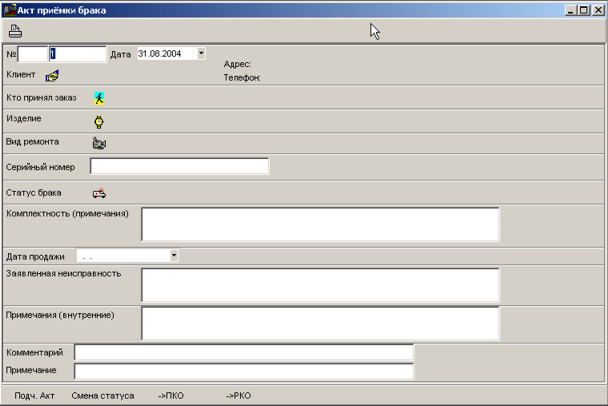
Task: Click the Кто принял заказ person icon
Action: click(99, 98)
